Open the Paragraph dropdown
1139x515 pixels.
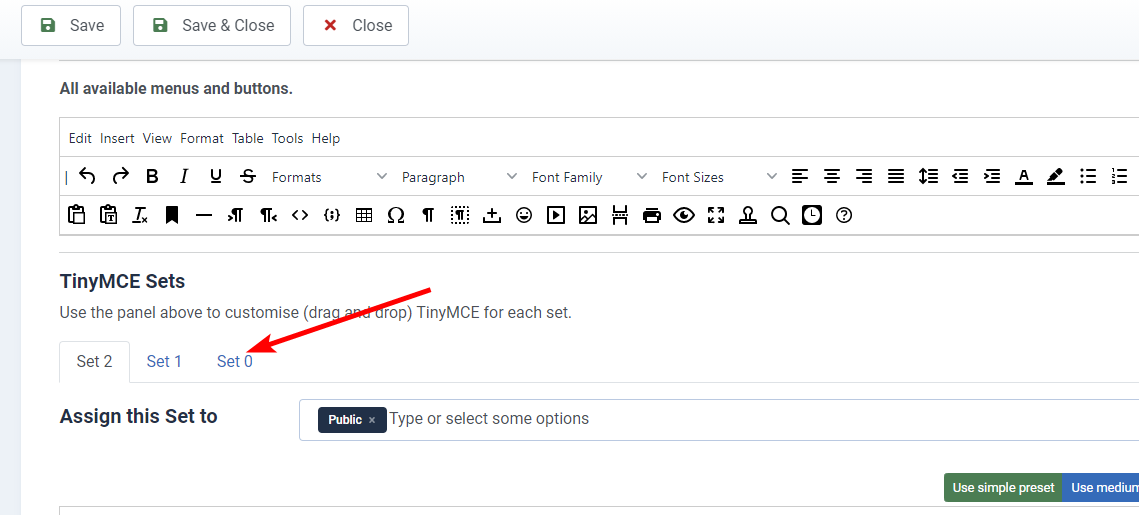click(x=459, y=177)
